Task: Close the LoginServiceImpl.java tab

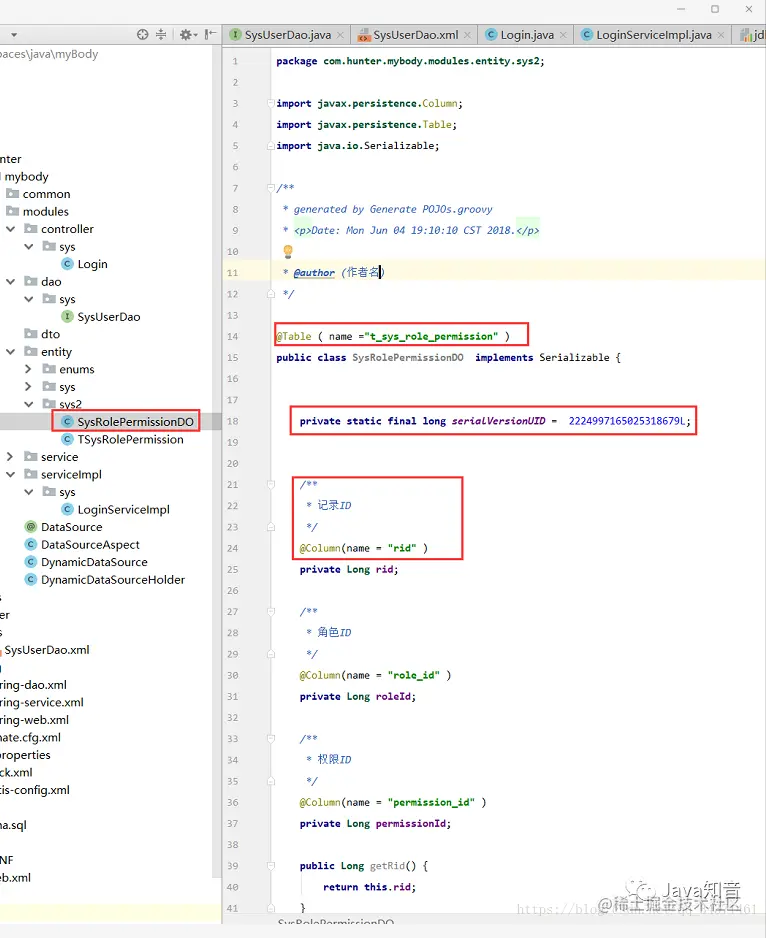Action: click(x=721, y=35)
